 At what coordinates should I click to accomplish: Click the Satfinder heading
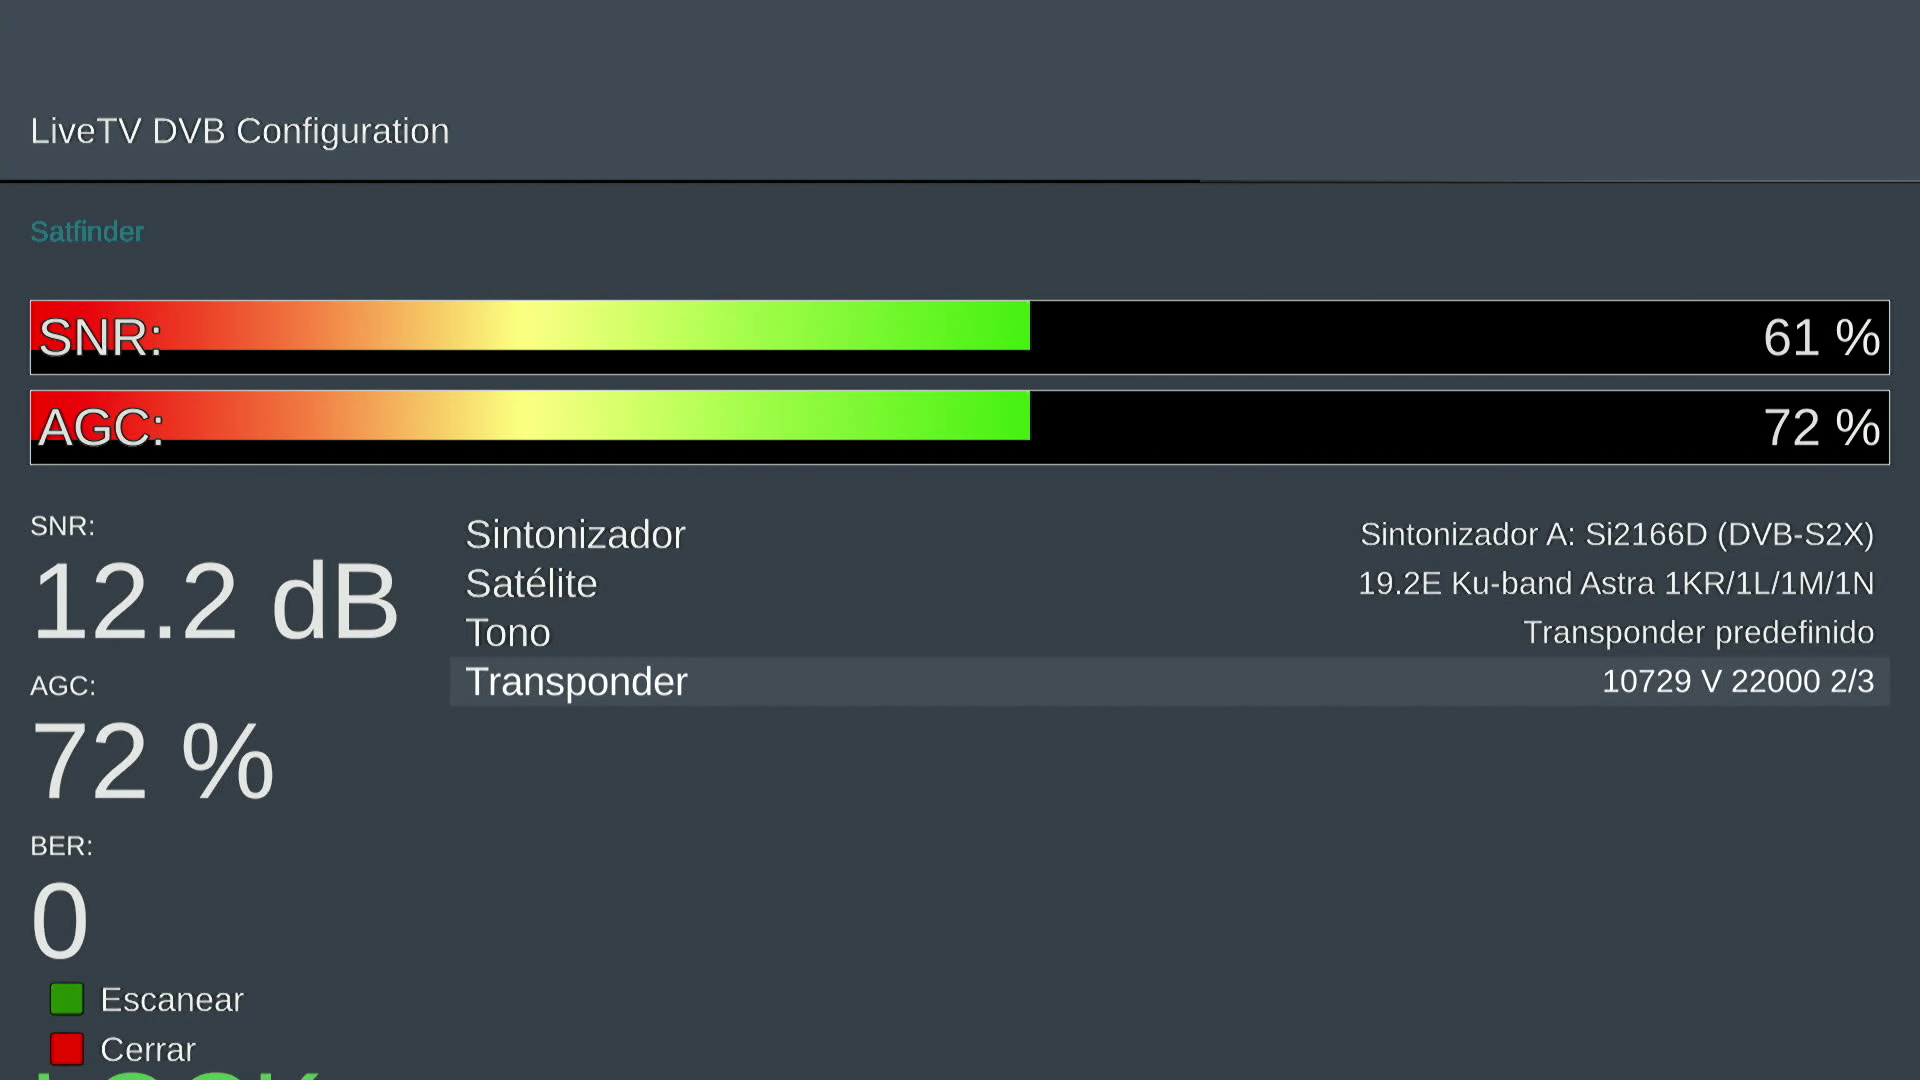coord(87,232)
